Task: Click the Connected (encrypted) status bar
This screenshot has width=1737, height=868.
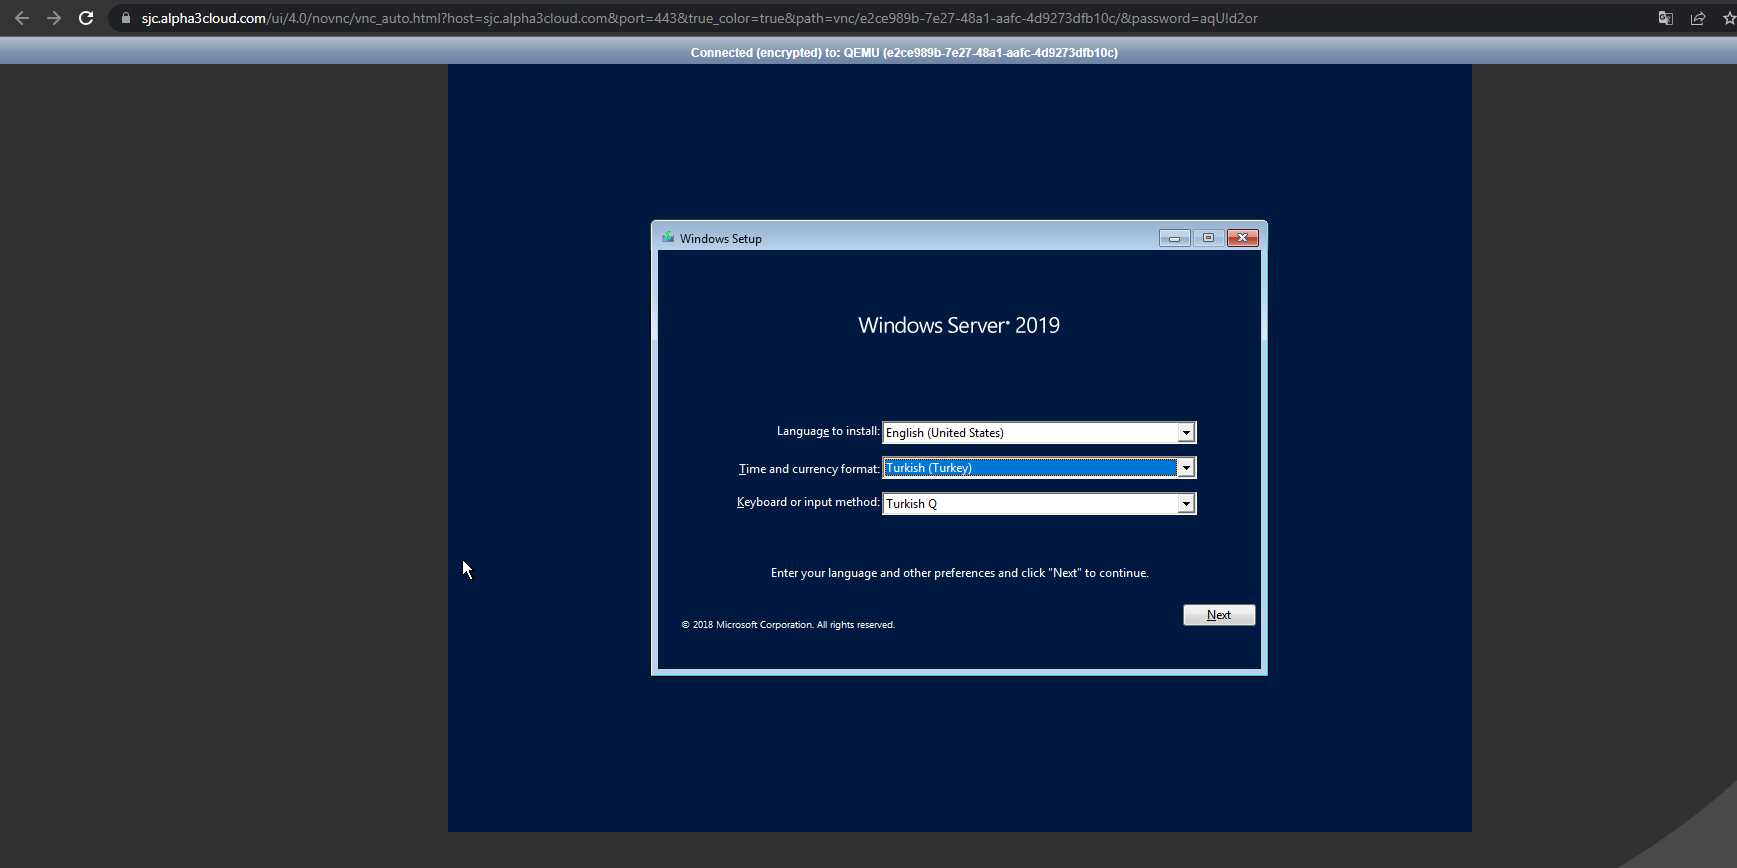Action: (x=904, y=52)
